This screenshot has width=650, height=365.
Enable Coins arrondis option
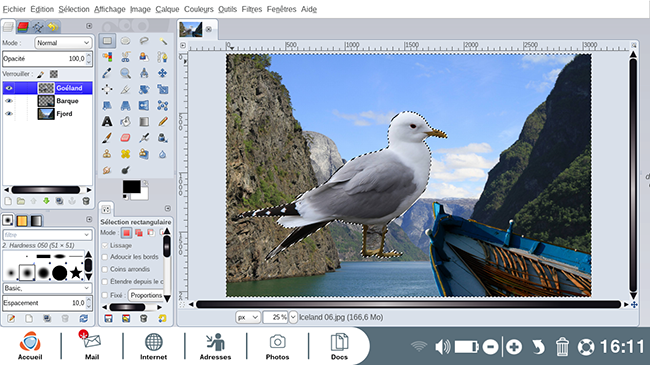tap(105, 270)
